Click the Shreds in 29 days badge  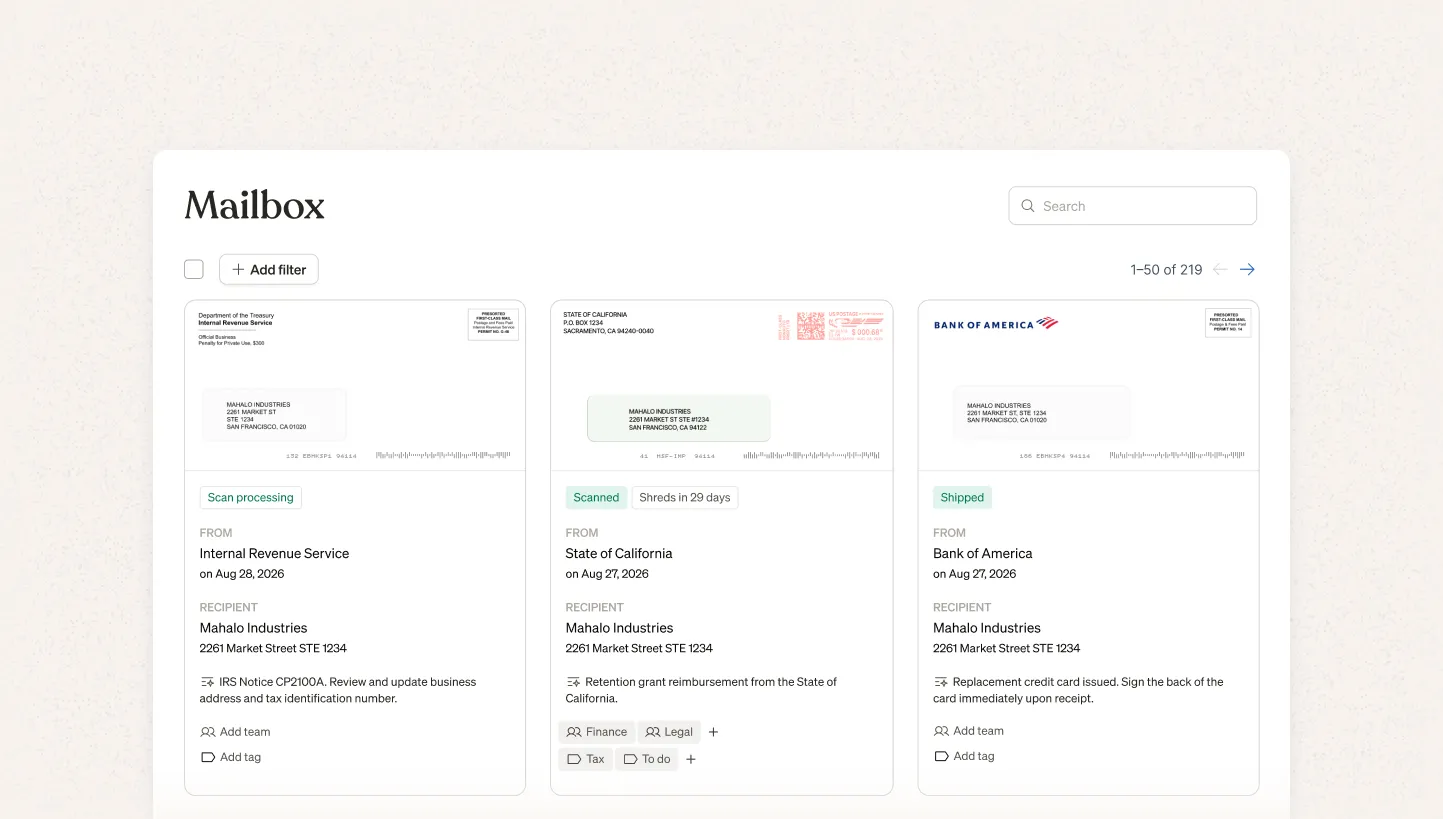click(685, 497)
